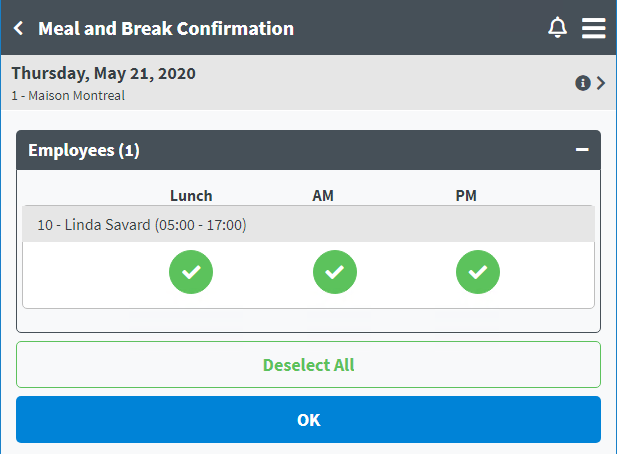Go back using the header arrow

pos(18,28)
